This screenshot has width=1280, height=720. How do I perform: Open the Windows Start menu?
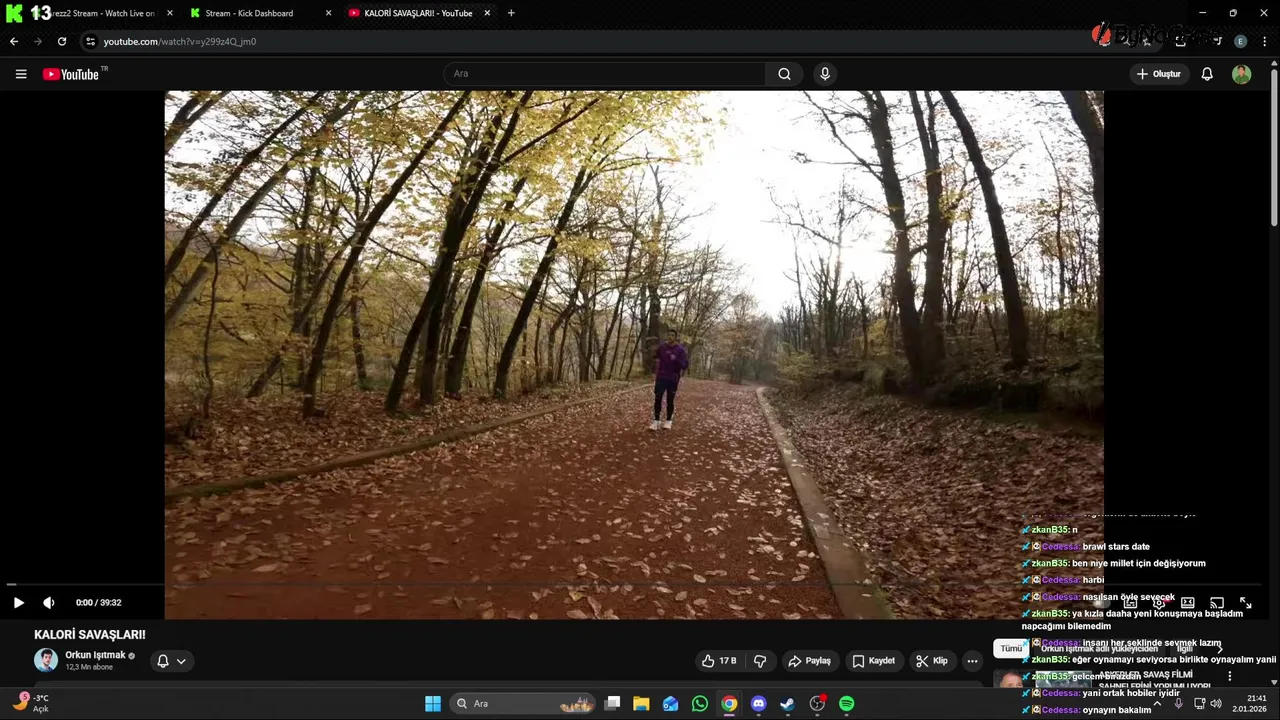433,704
